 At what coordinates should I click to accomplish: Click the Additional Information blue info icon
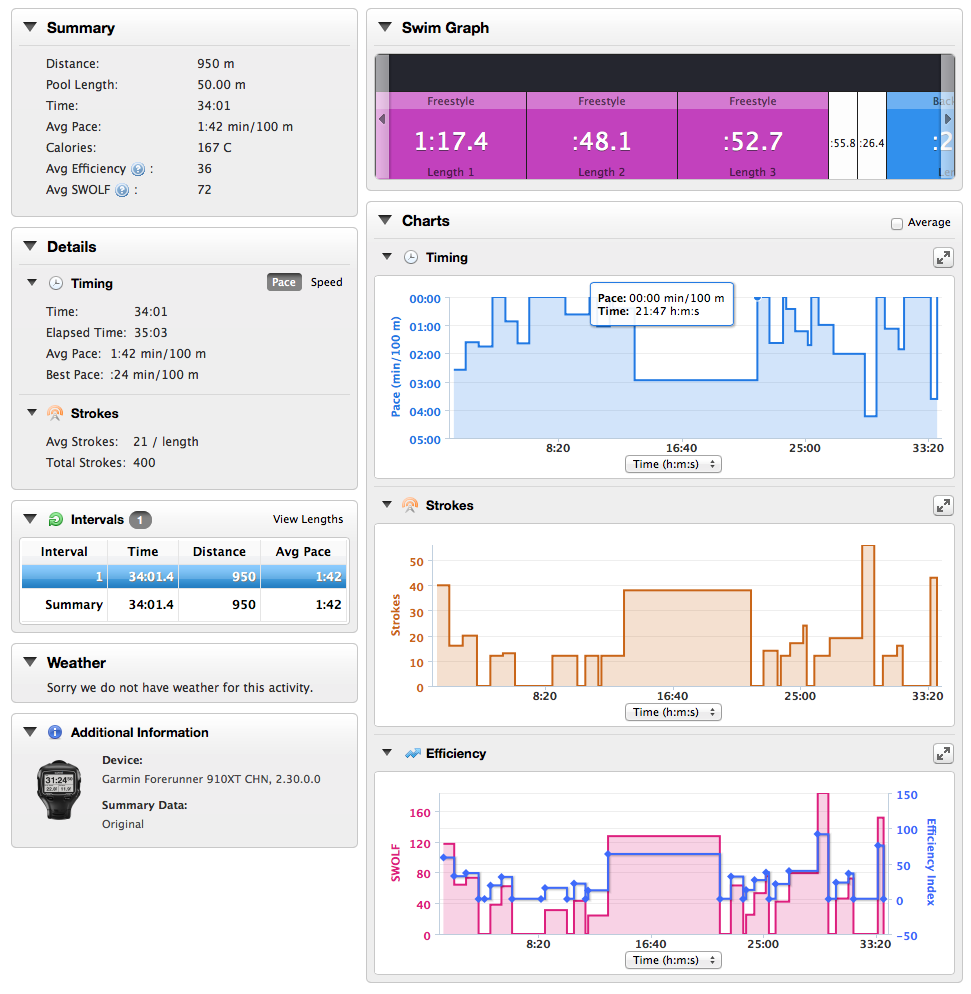[55, 732]
